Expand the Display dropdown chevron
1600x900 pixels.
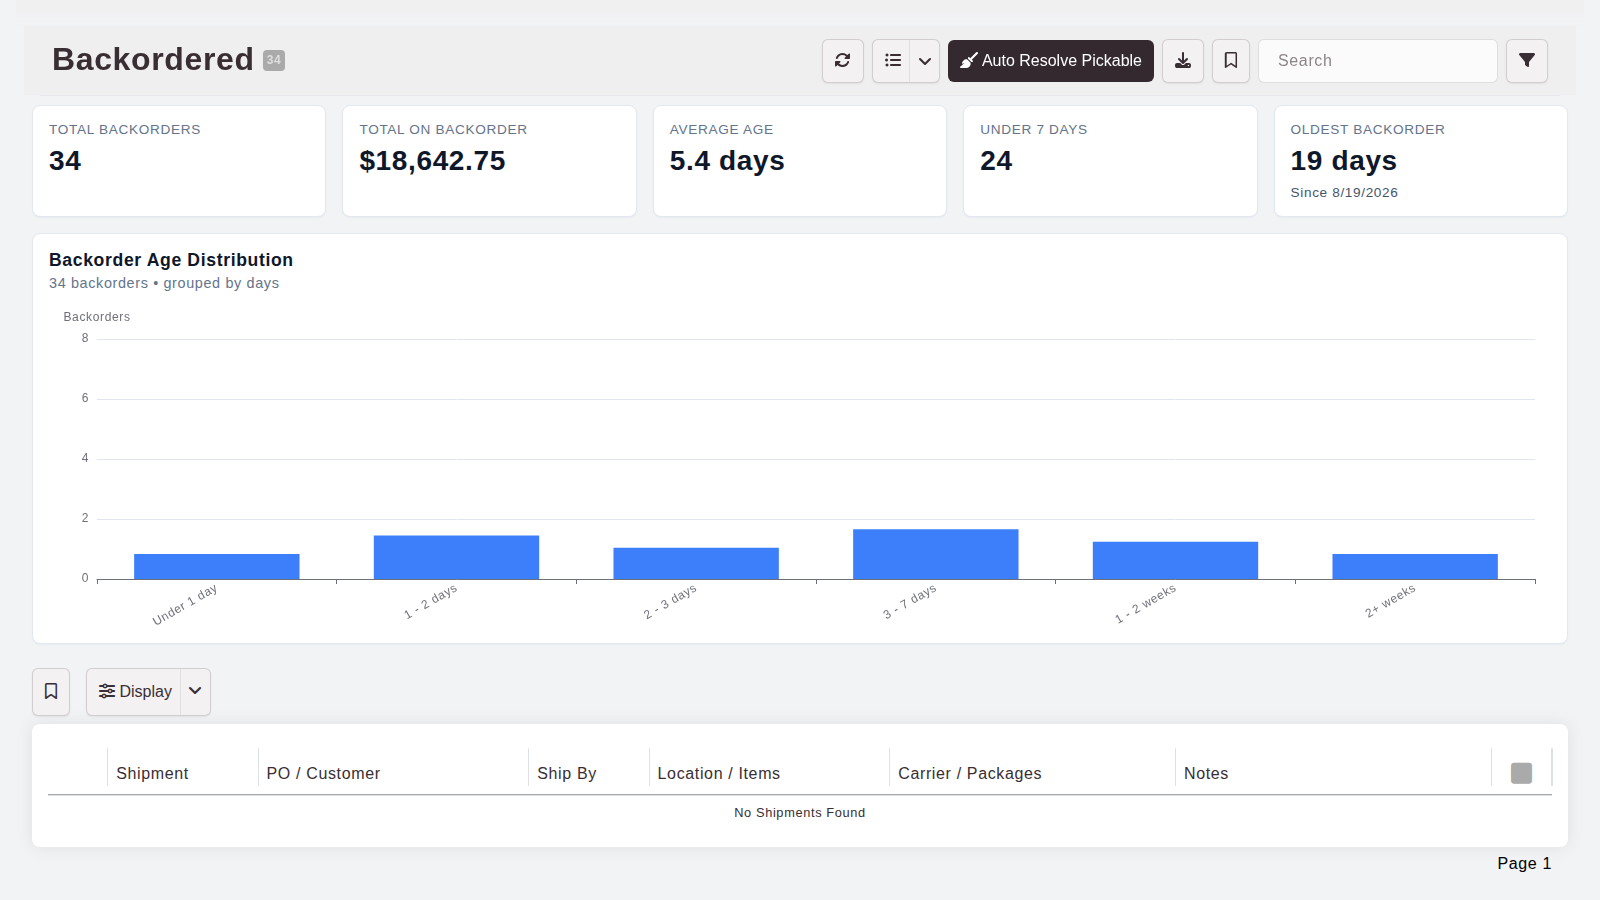click(x=196, y=692)
